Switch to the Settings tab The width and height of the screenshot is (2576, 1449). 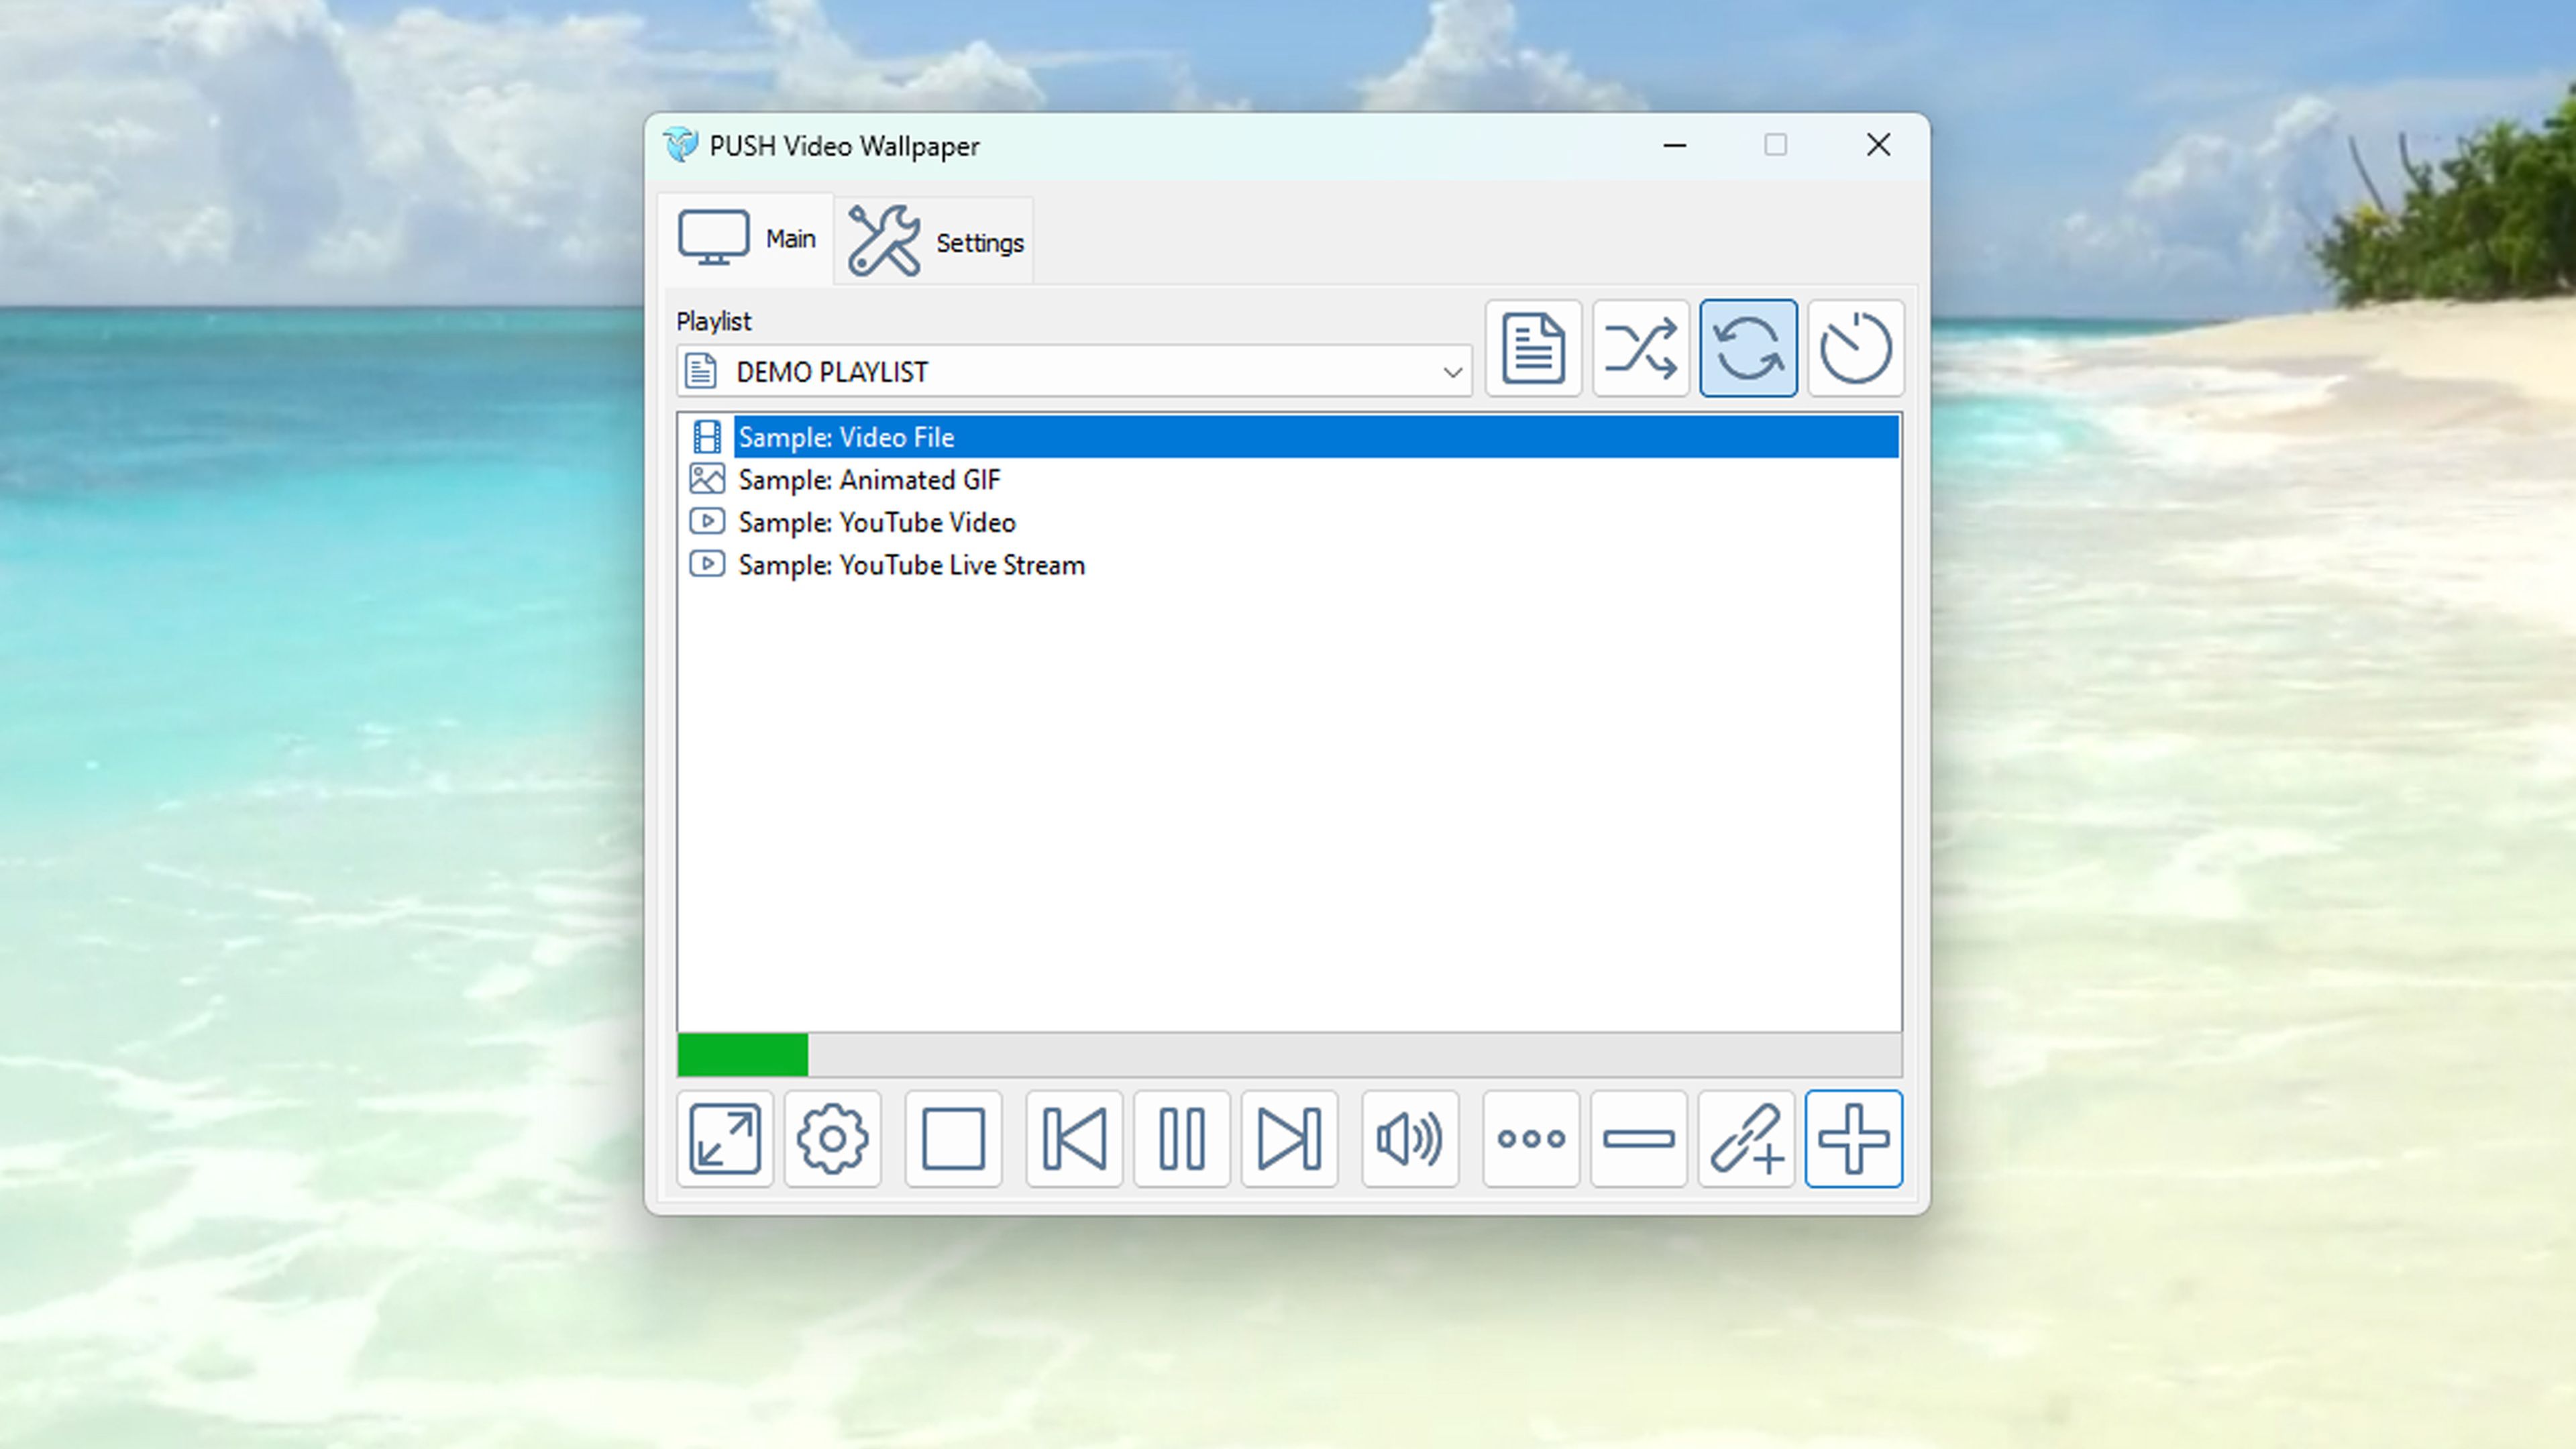934,241
